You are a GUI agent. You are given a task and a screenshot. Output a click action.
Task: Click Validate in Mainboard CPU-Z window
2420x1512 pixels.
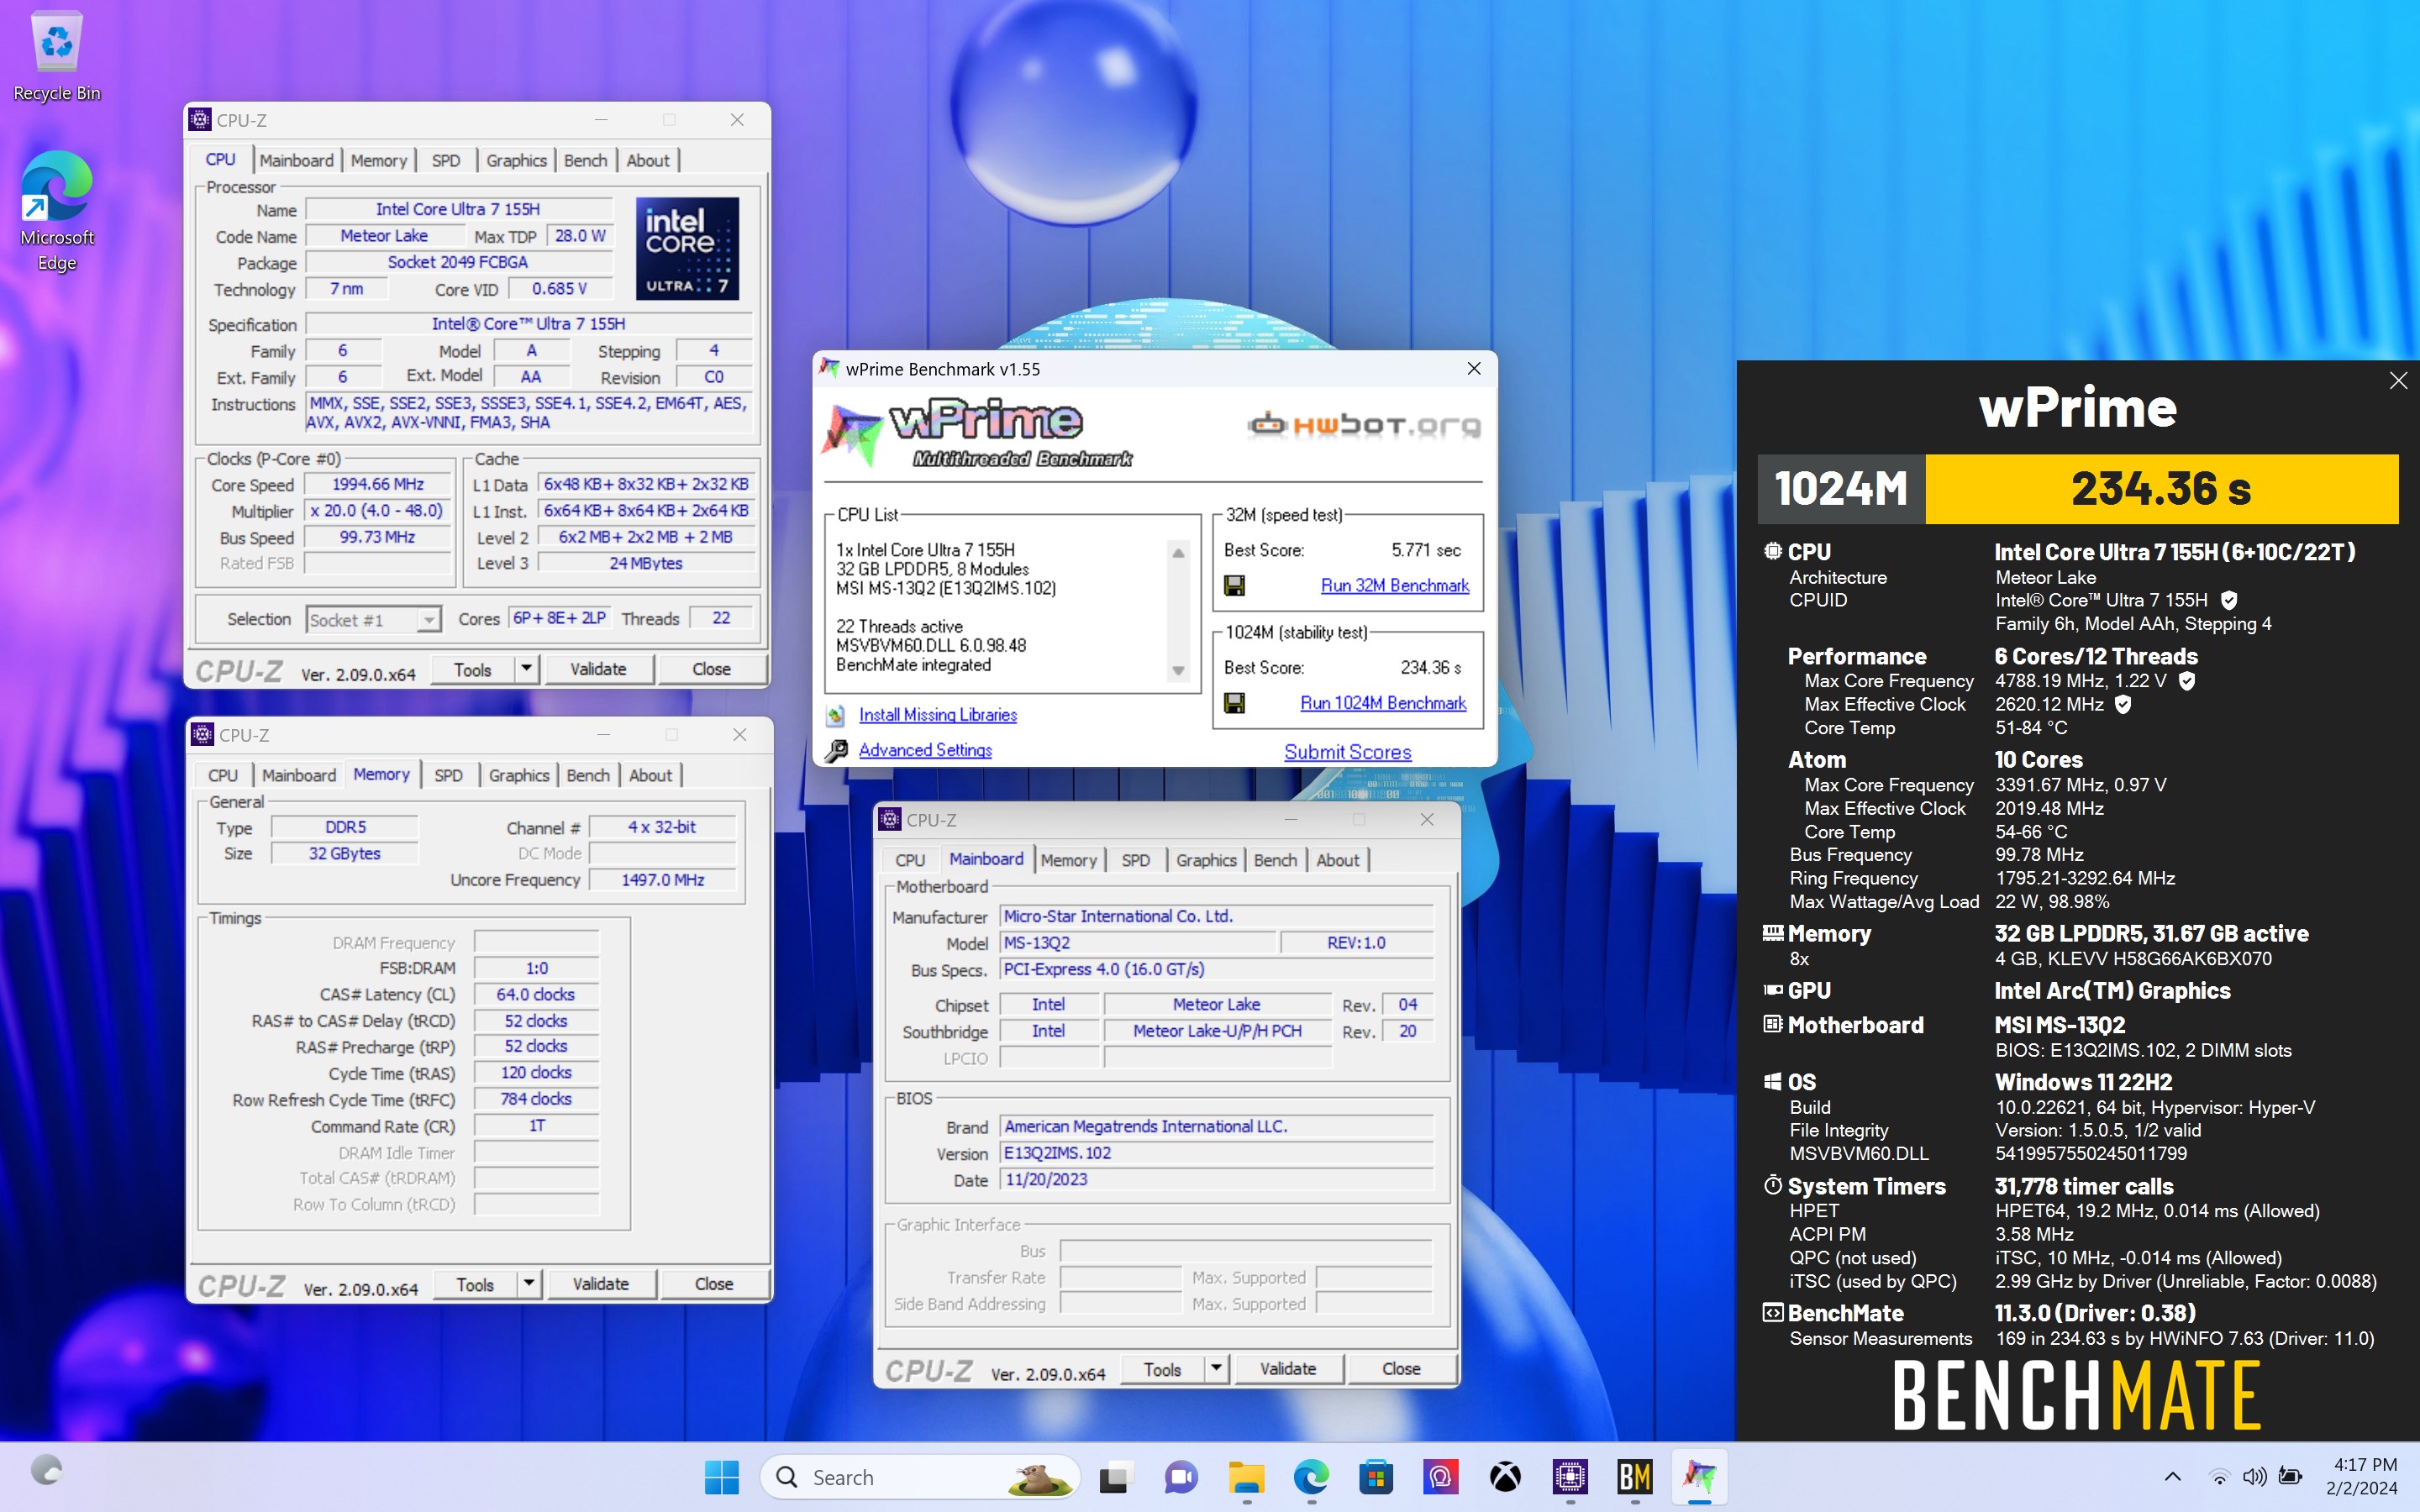[1288, 1369]
